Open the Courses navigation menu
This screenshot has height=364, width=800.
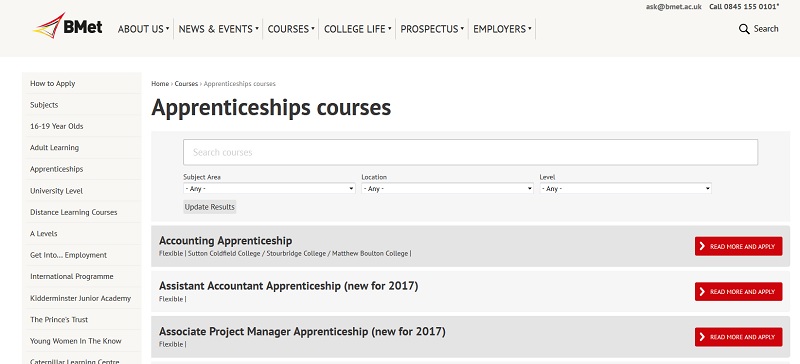291,29
